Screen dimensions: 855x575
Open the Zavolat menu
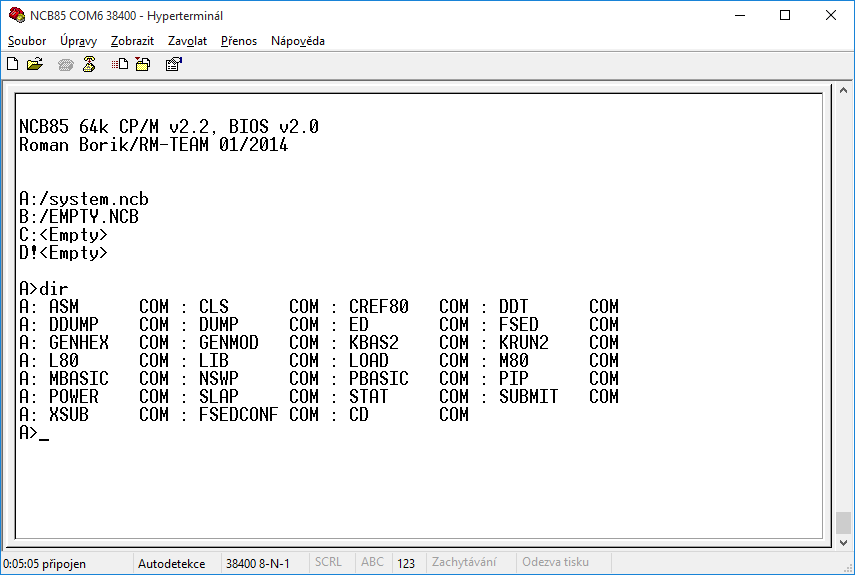coord(187,41)
